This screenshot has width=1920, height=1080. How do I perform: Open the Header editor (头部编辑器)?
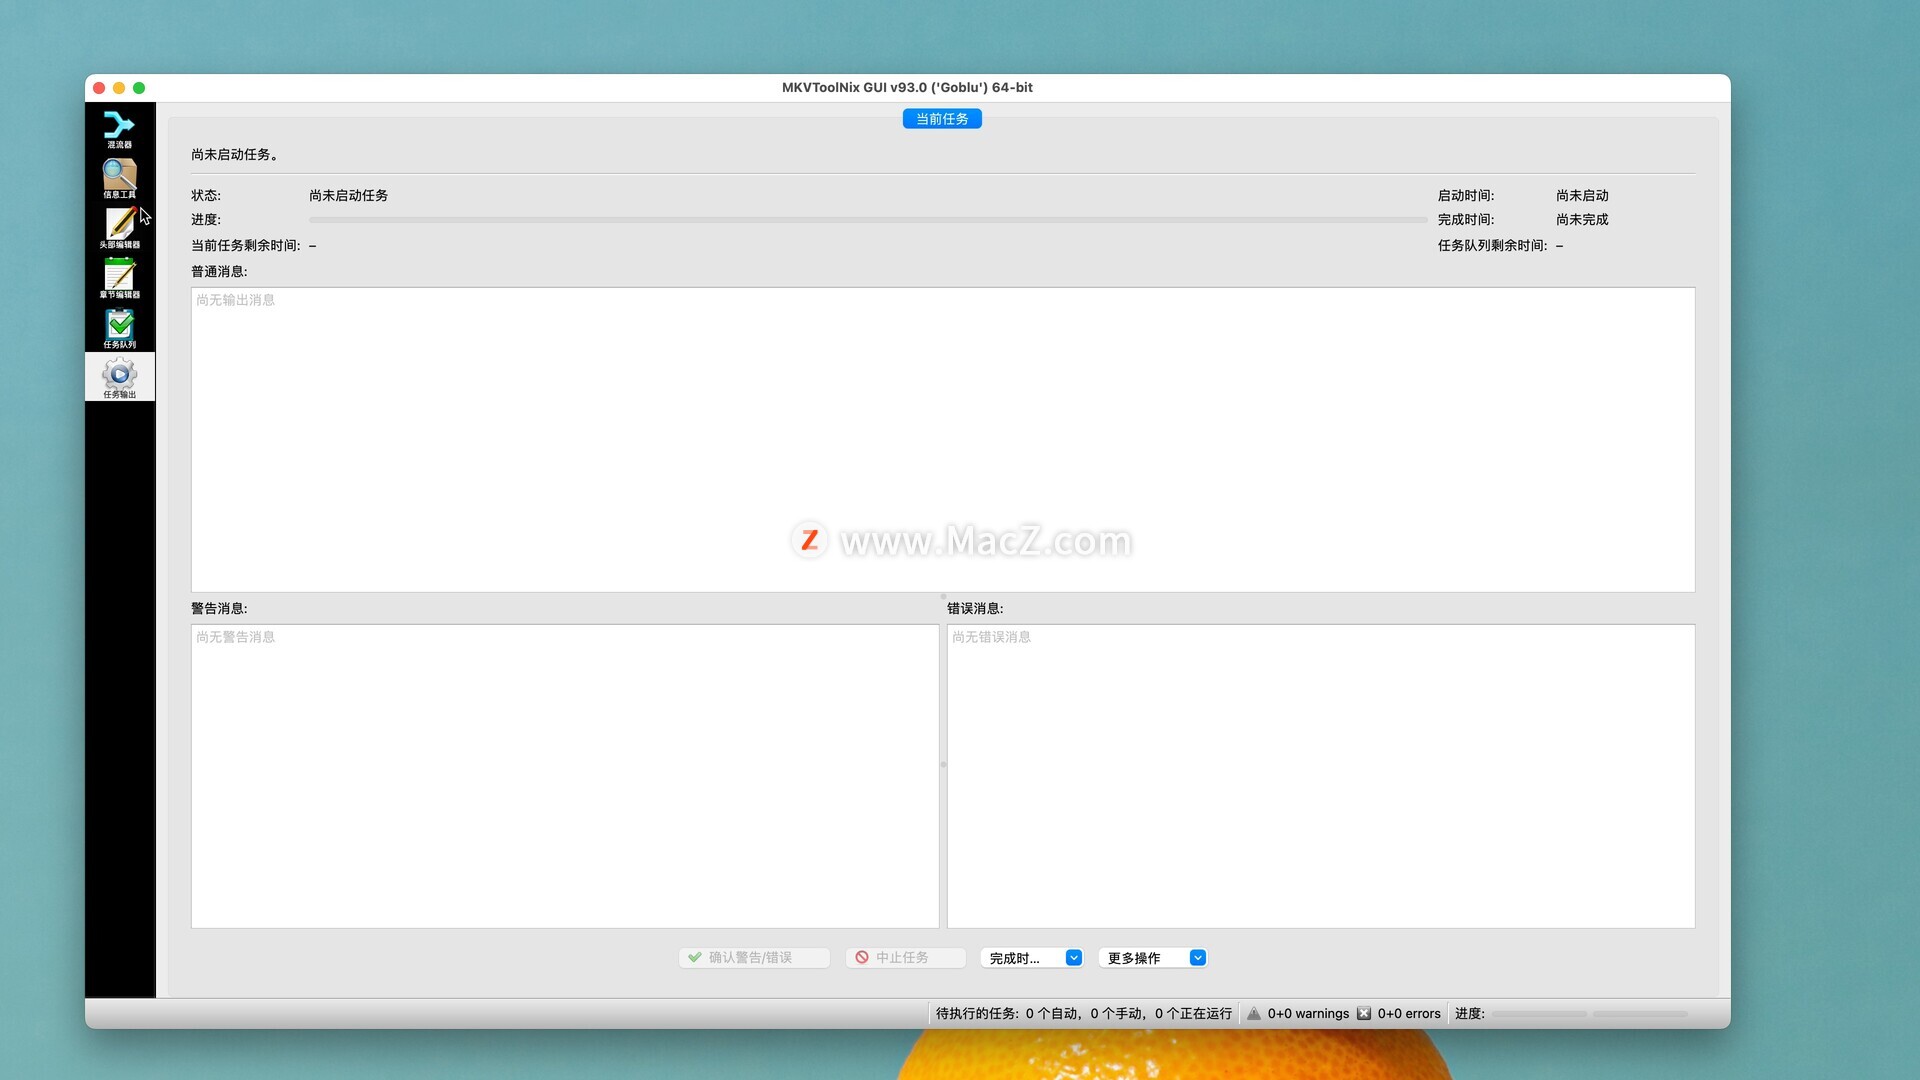(119, 228)
